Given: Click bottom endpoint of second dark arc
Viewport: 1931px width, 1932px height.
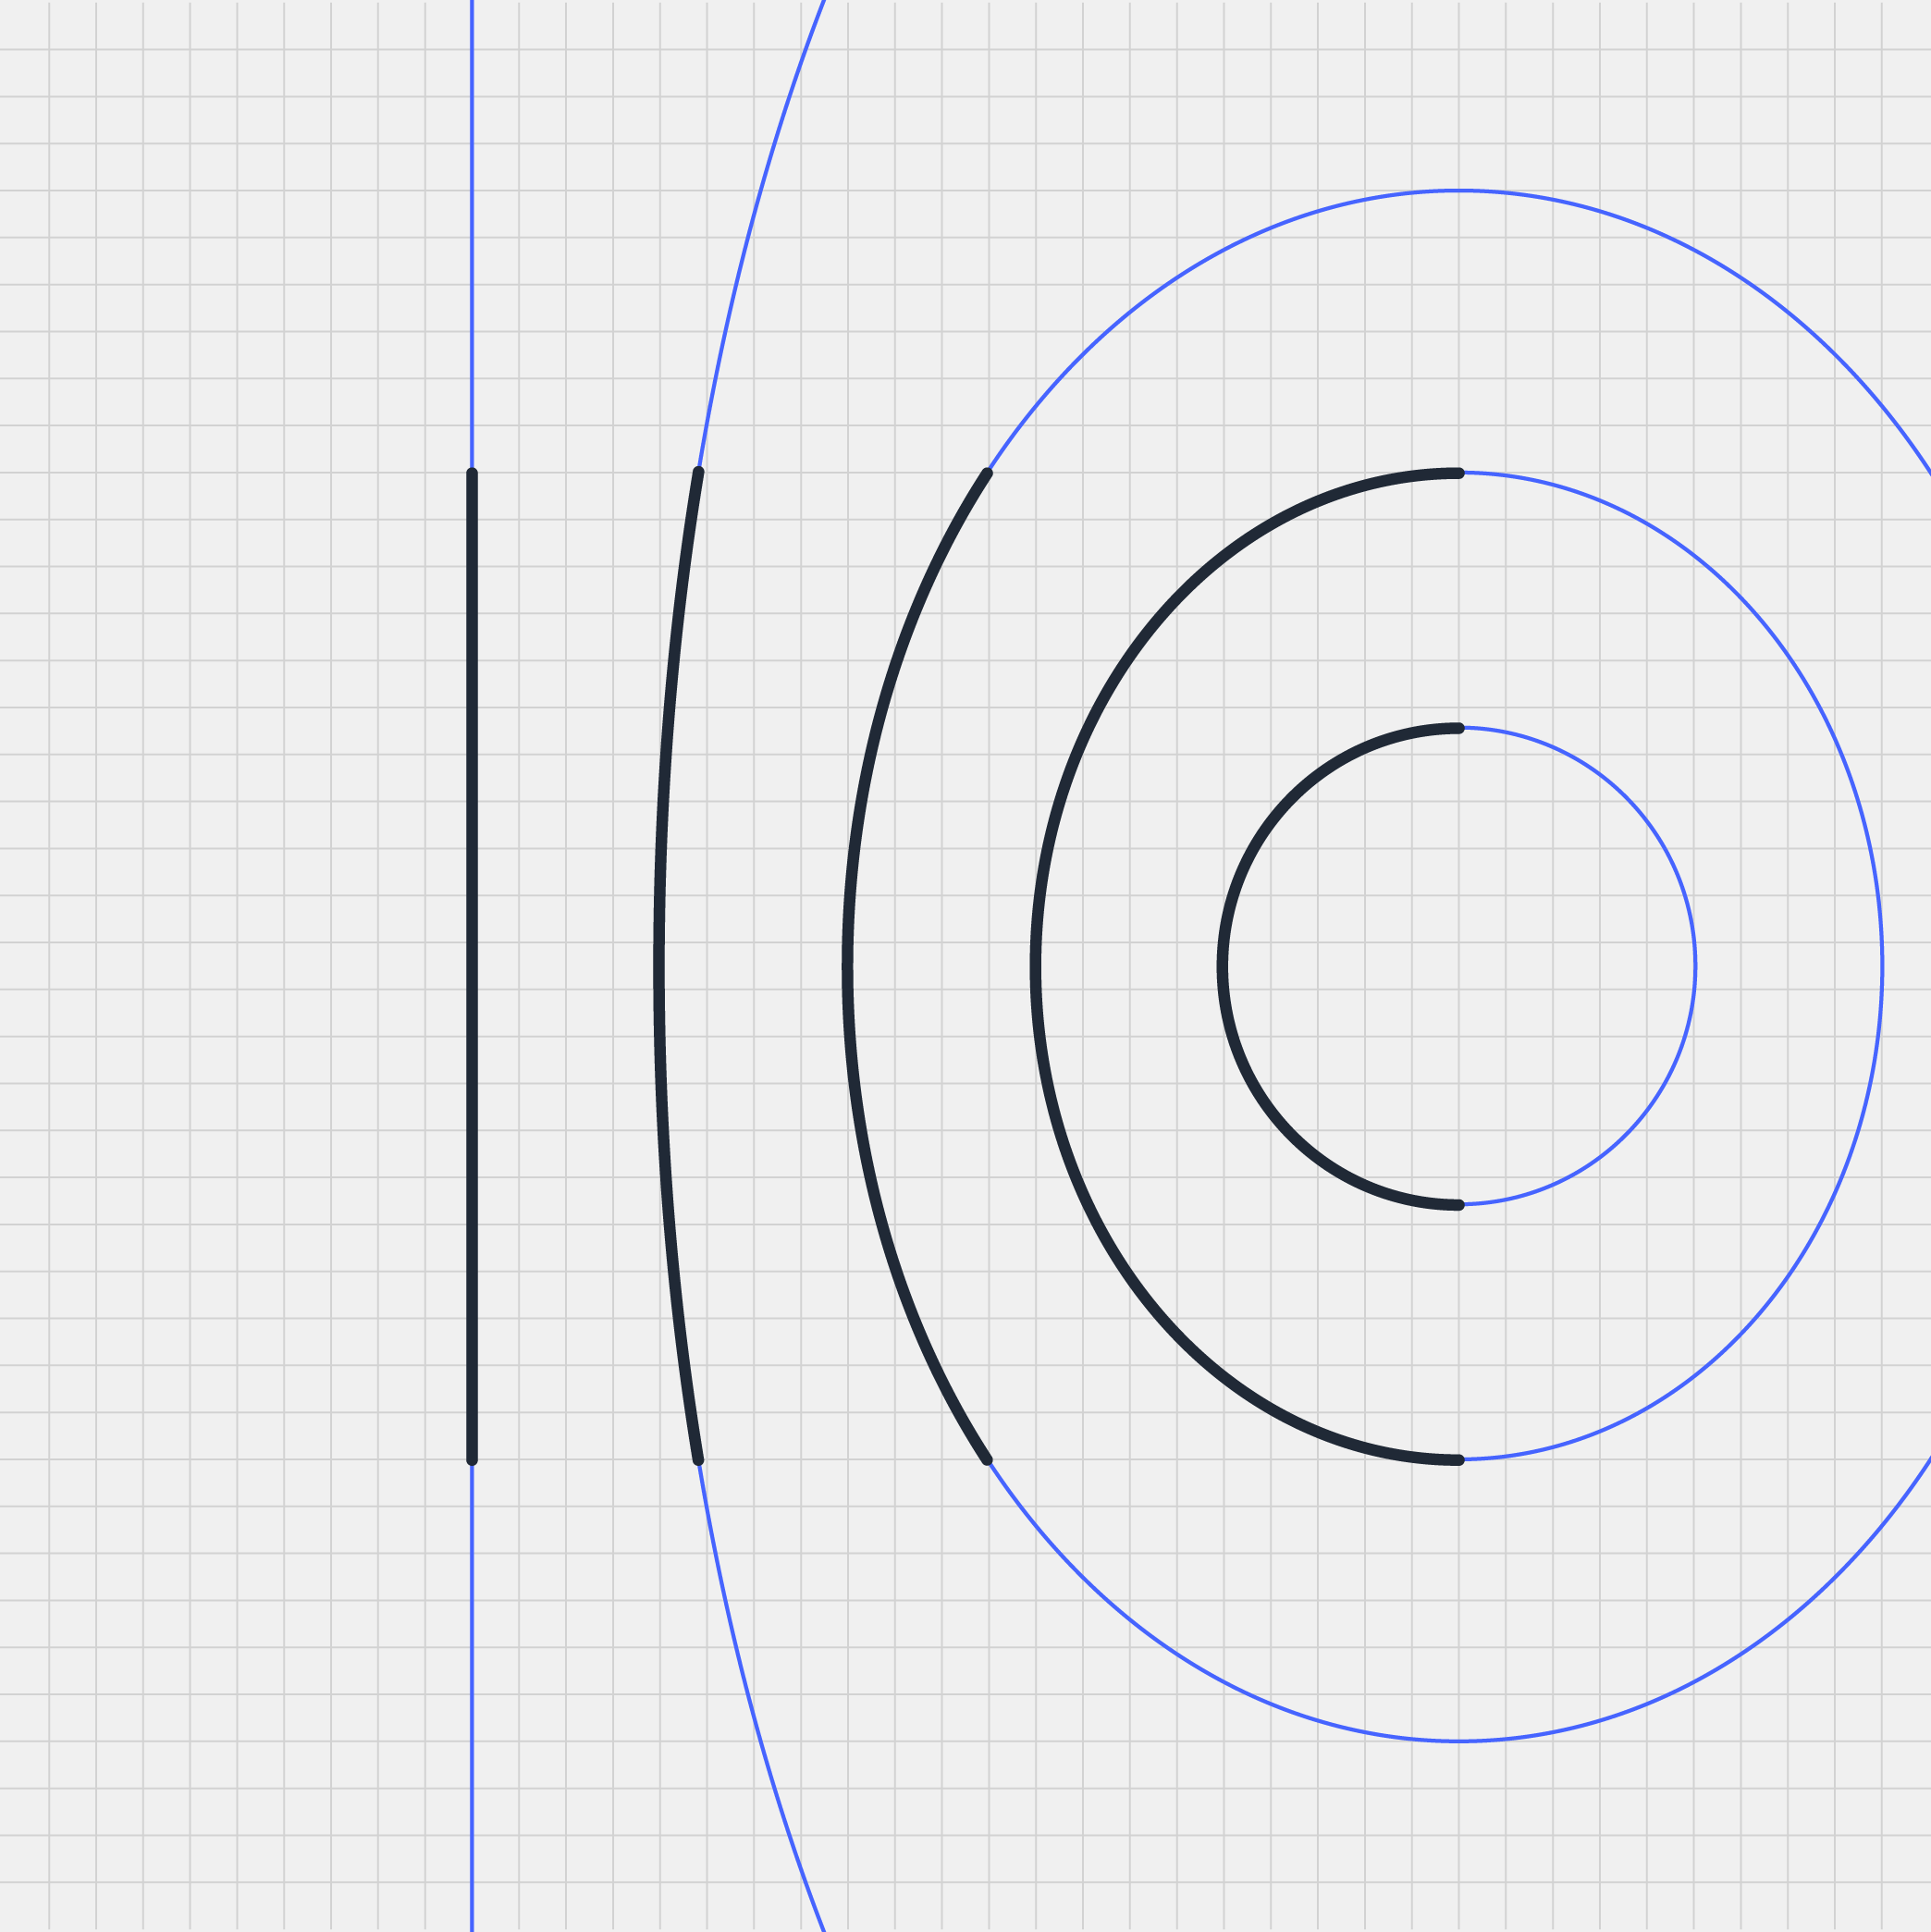Looking at the screenshot, I should click(x=698, y=1461).
